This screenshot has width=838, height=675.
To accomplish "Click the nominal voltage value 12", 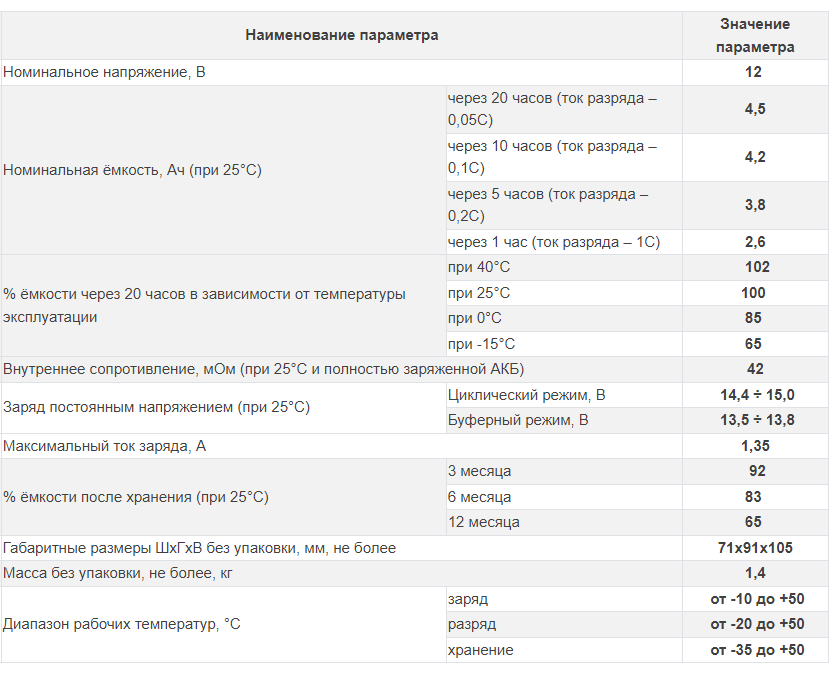I will click(754, 72).
